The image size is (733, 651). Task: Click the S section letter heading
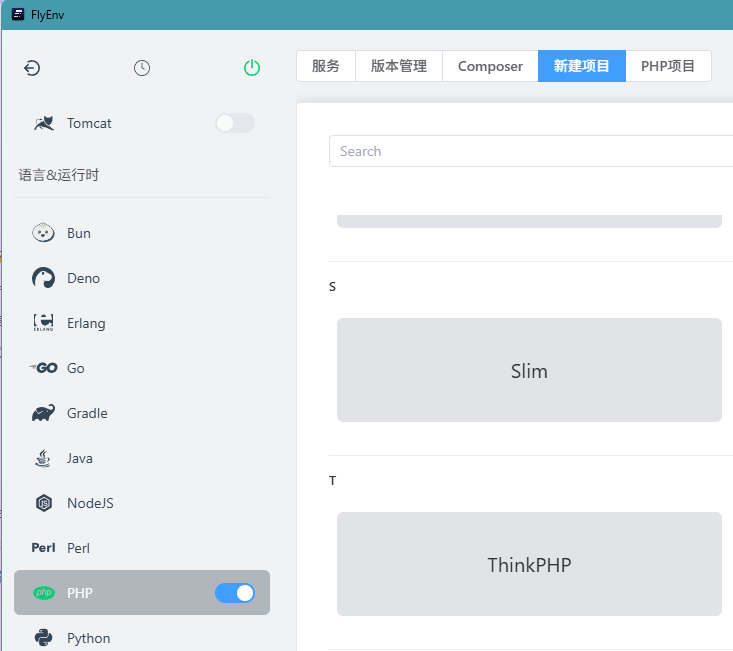(x=332, y=286)
